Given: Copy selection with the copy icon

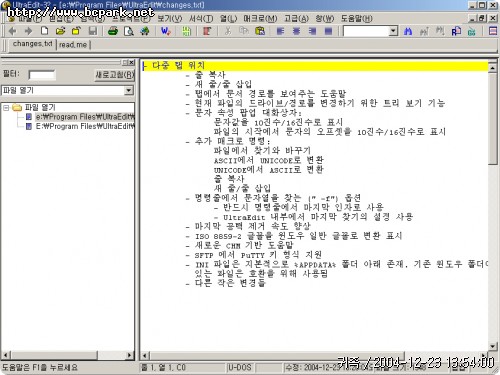Looking at the screenshot, I should point(244,31).
